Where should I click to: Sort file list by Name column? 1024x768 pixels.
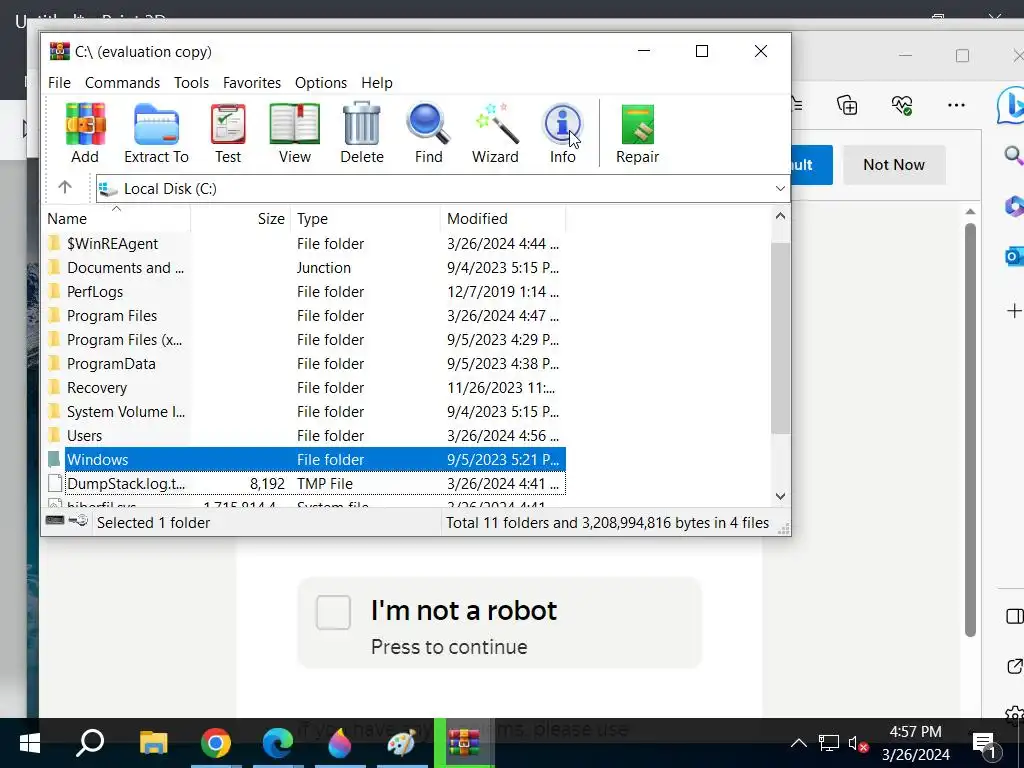118,219
